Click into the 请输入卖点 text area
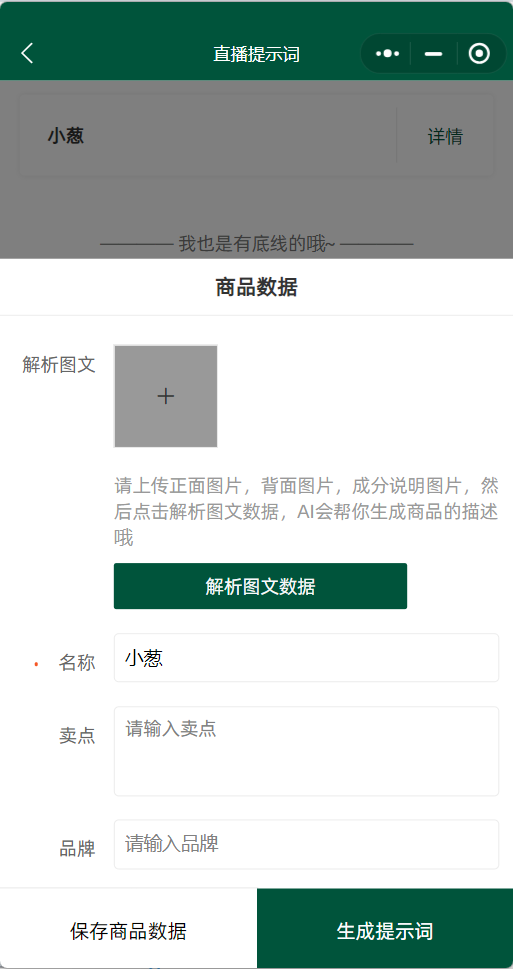Image resolution: width=513 pixels, height=969 pixels. coord(306,751)
